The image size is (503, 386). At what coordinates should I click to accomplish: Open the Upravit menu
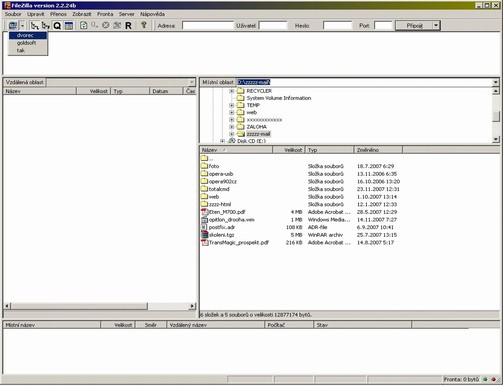point(36,14)
